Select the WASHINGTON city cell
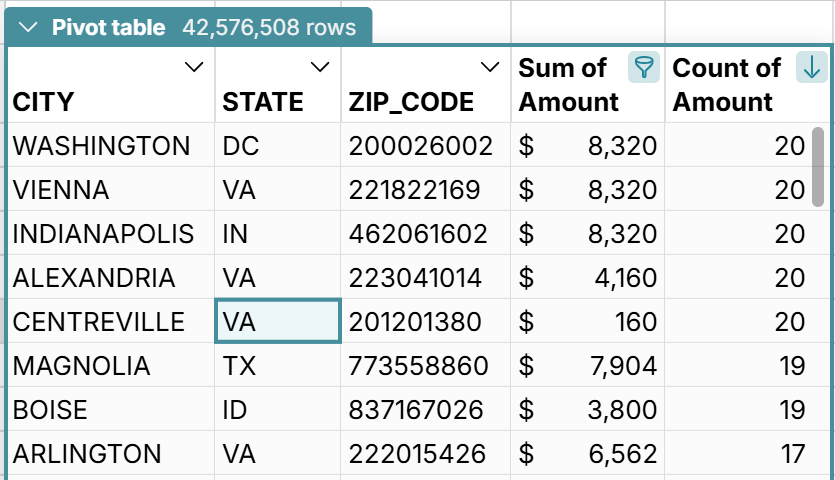835x480 pixels. coord(101,146)
